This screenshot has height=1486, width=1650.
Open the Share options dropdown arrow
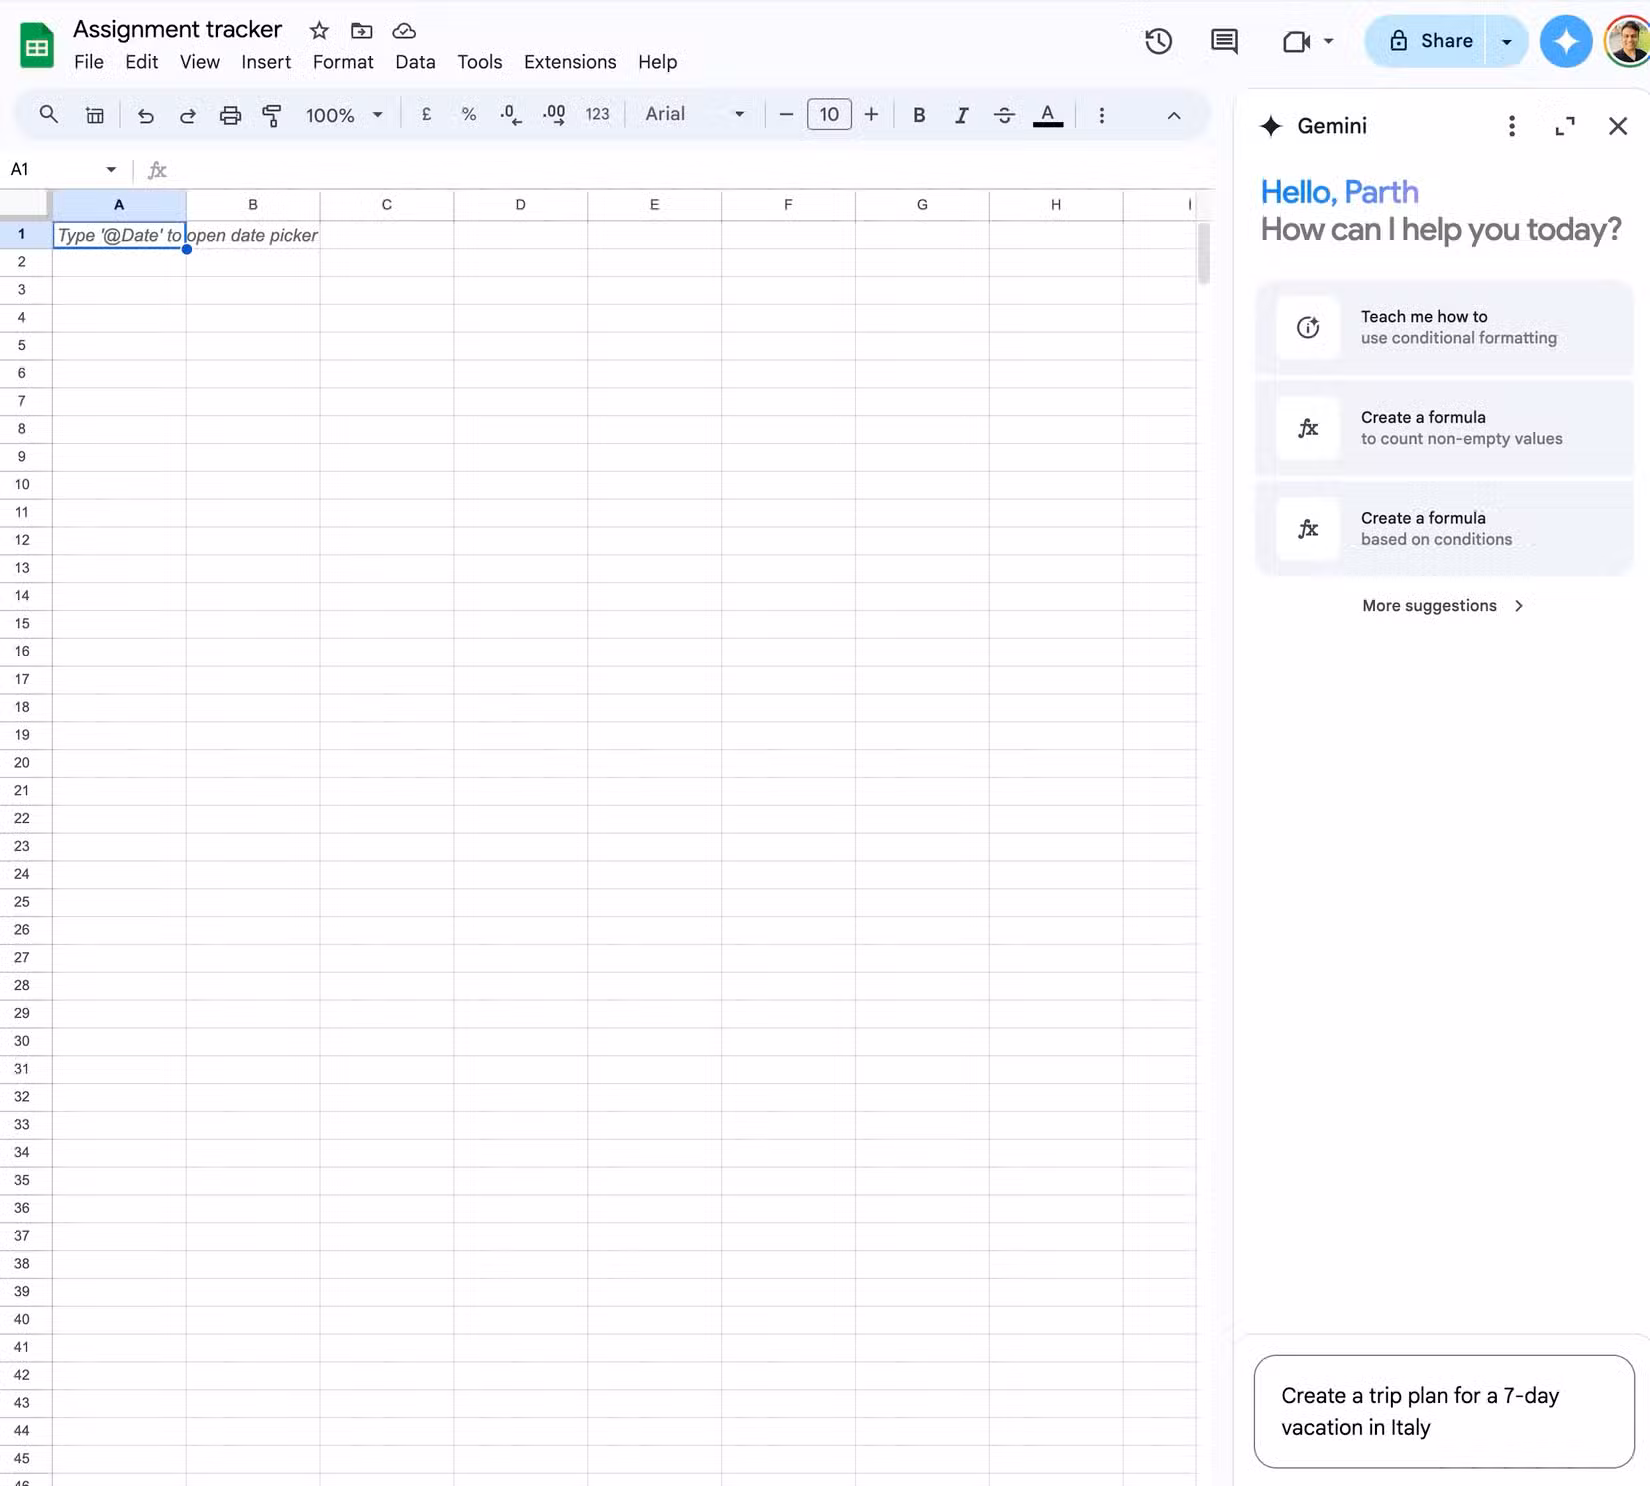click(1506, 41)
